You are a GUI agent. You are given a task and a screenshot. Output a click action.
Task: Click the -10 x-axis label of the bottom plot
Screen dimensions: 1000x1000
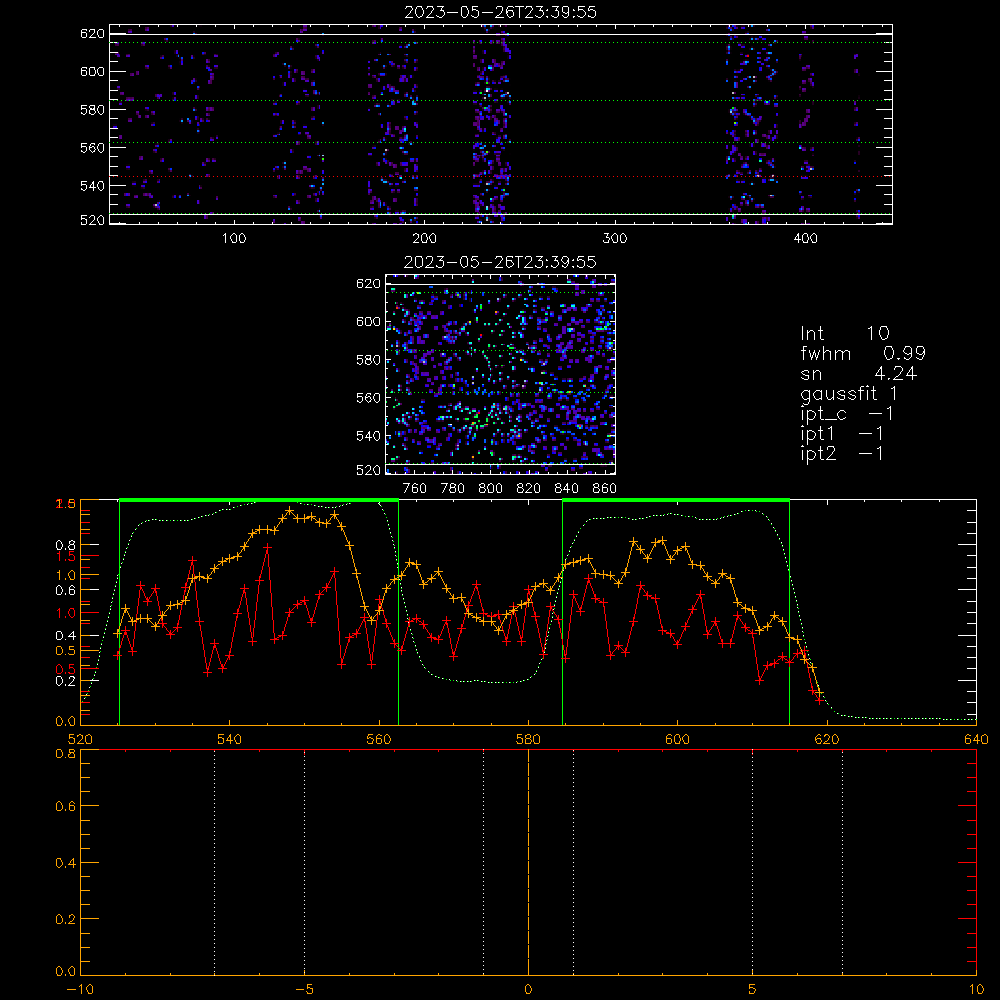point(80,990)
